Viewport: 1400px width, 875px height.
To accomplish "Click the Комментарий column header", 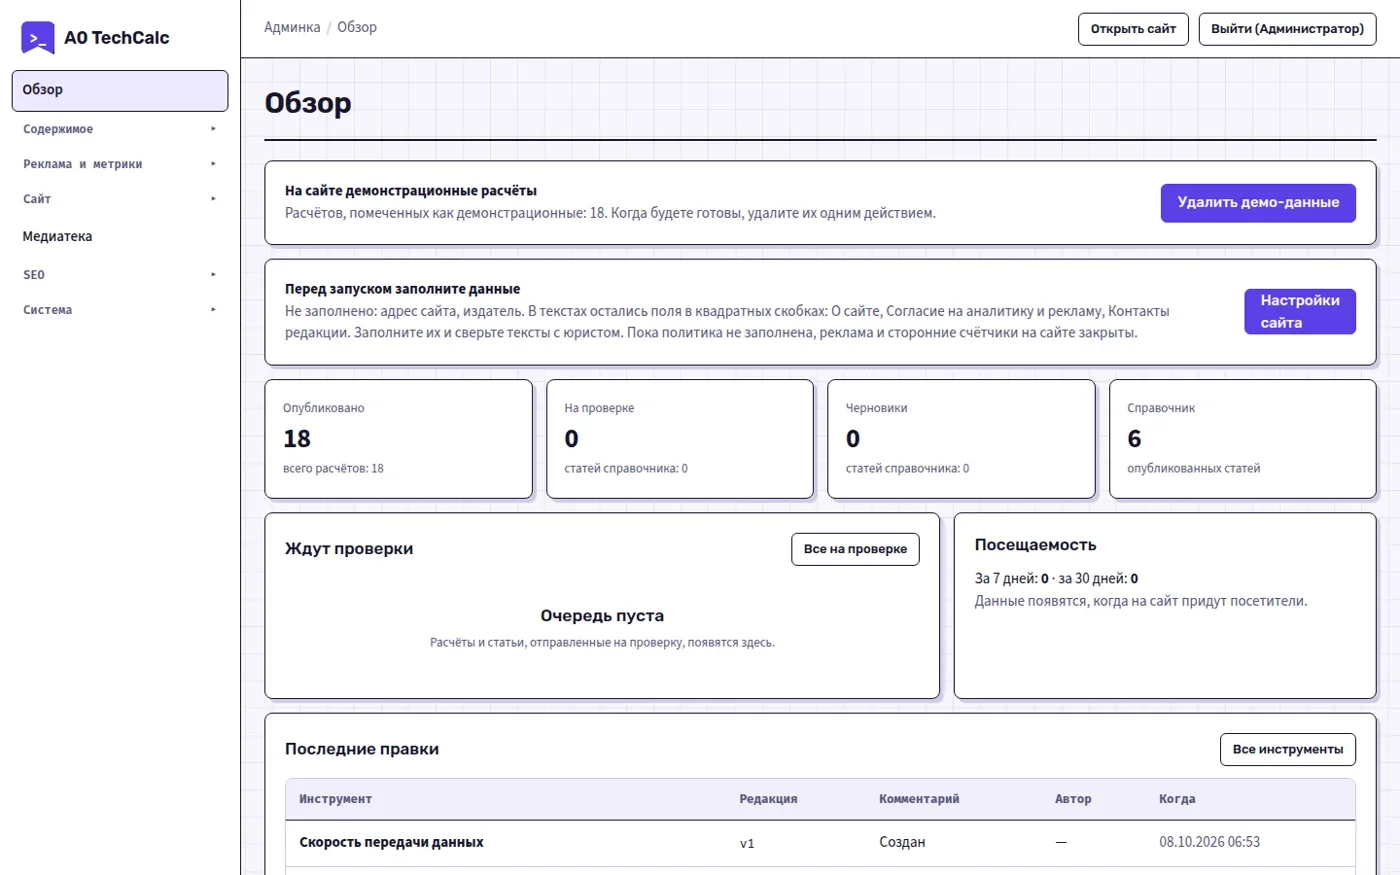I will pos(919,799).
